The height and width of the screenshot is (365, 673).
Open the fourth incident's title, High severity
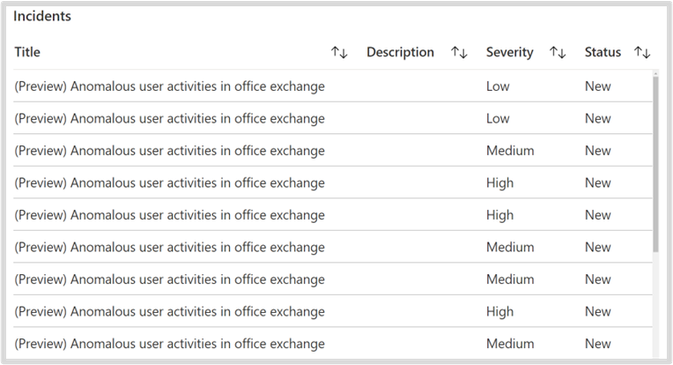(170, 183)
